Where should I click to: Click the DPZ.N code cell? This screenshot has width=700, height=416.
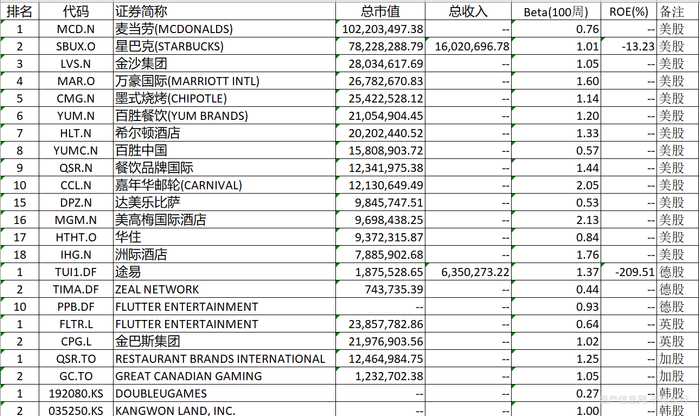[x=76, y=203]
